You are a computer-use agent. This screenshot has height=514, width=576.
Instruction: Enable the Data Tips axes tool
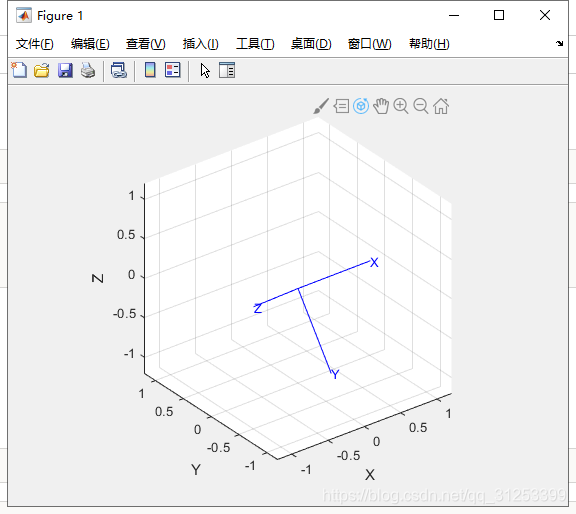(x=342, y=106)
